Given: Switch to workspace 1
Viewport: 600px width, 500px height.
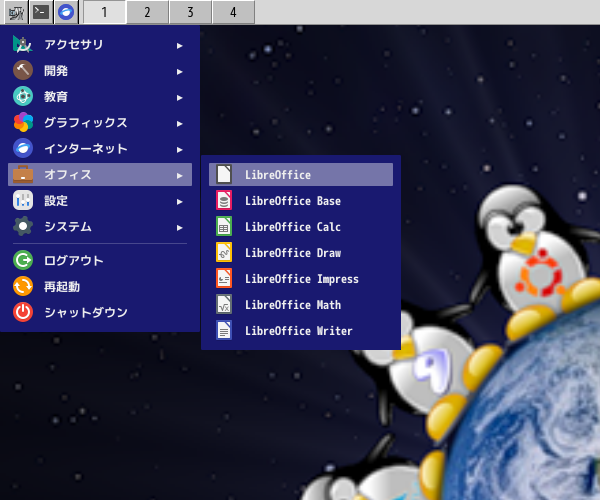Looking at the screenshot, I should coord(104,12).
